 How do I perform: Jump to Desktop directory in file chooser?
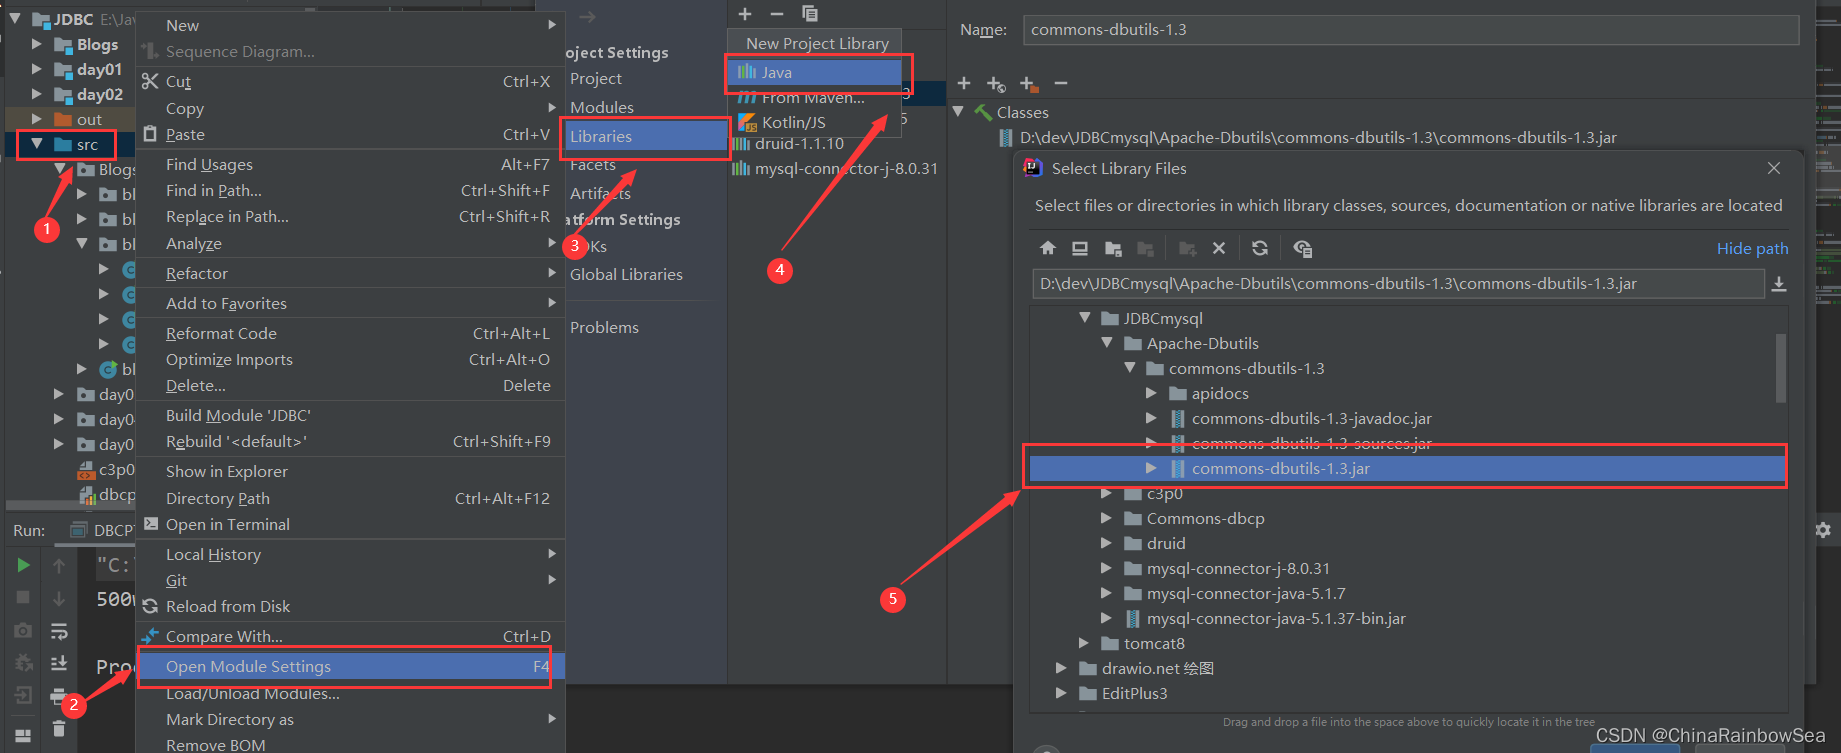click(1080, 248)
